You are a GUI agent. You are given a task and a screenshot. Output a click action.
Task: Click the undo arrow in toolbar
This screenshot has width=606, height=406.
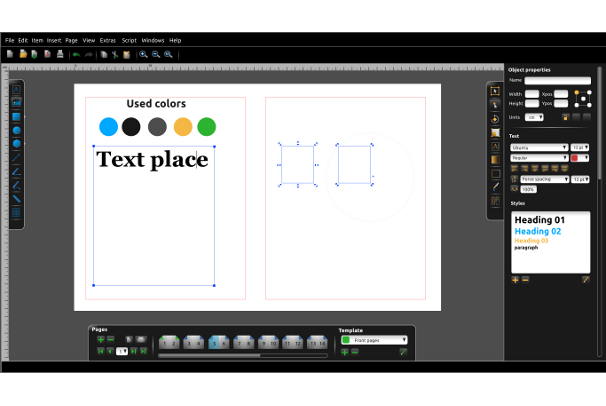coord(76,54)
